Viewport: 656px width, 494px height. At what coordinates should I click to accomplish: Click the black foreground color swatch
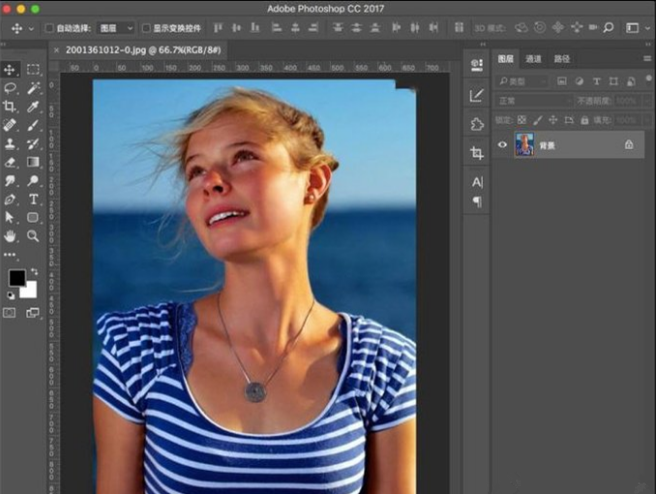tap(17, 278)
